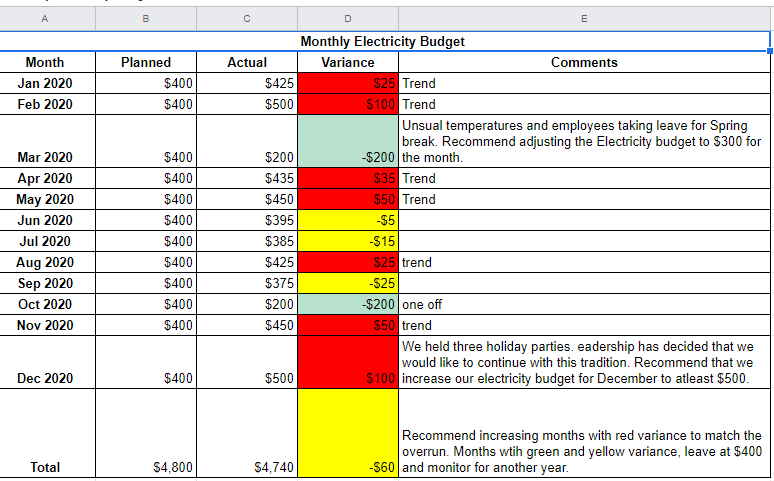Select Sep 2020 actual $375 cell
The height and width of the screenshot is (481, 774).
click(x=247, y=283)
